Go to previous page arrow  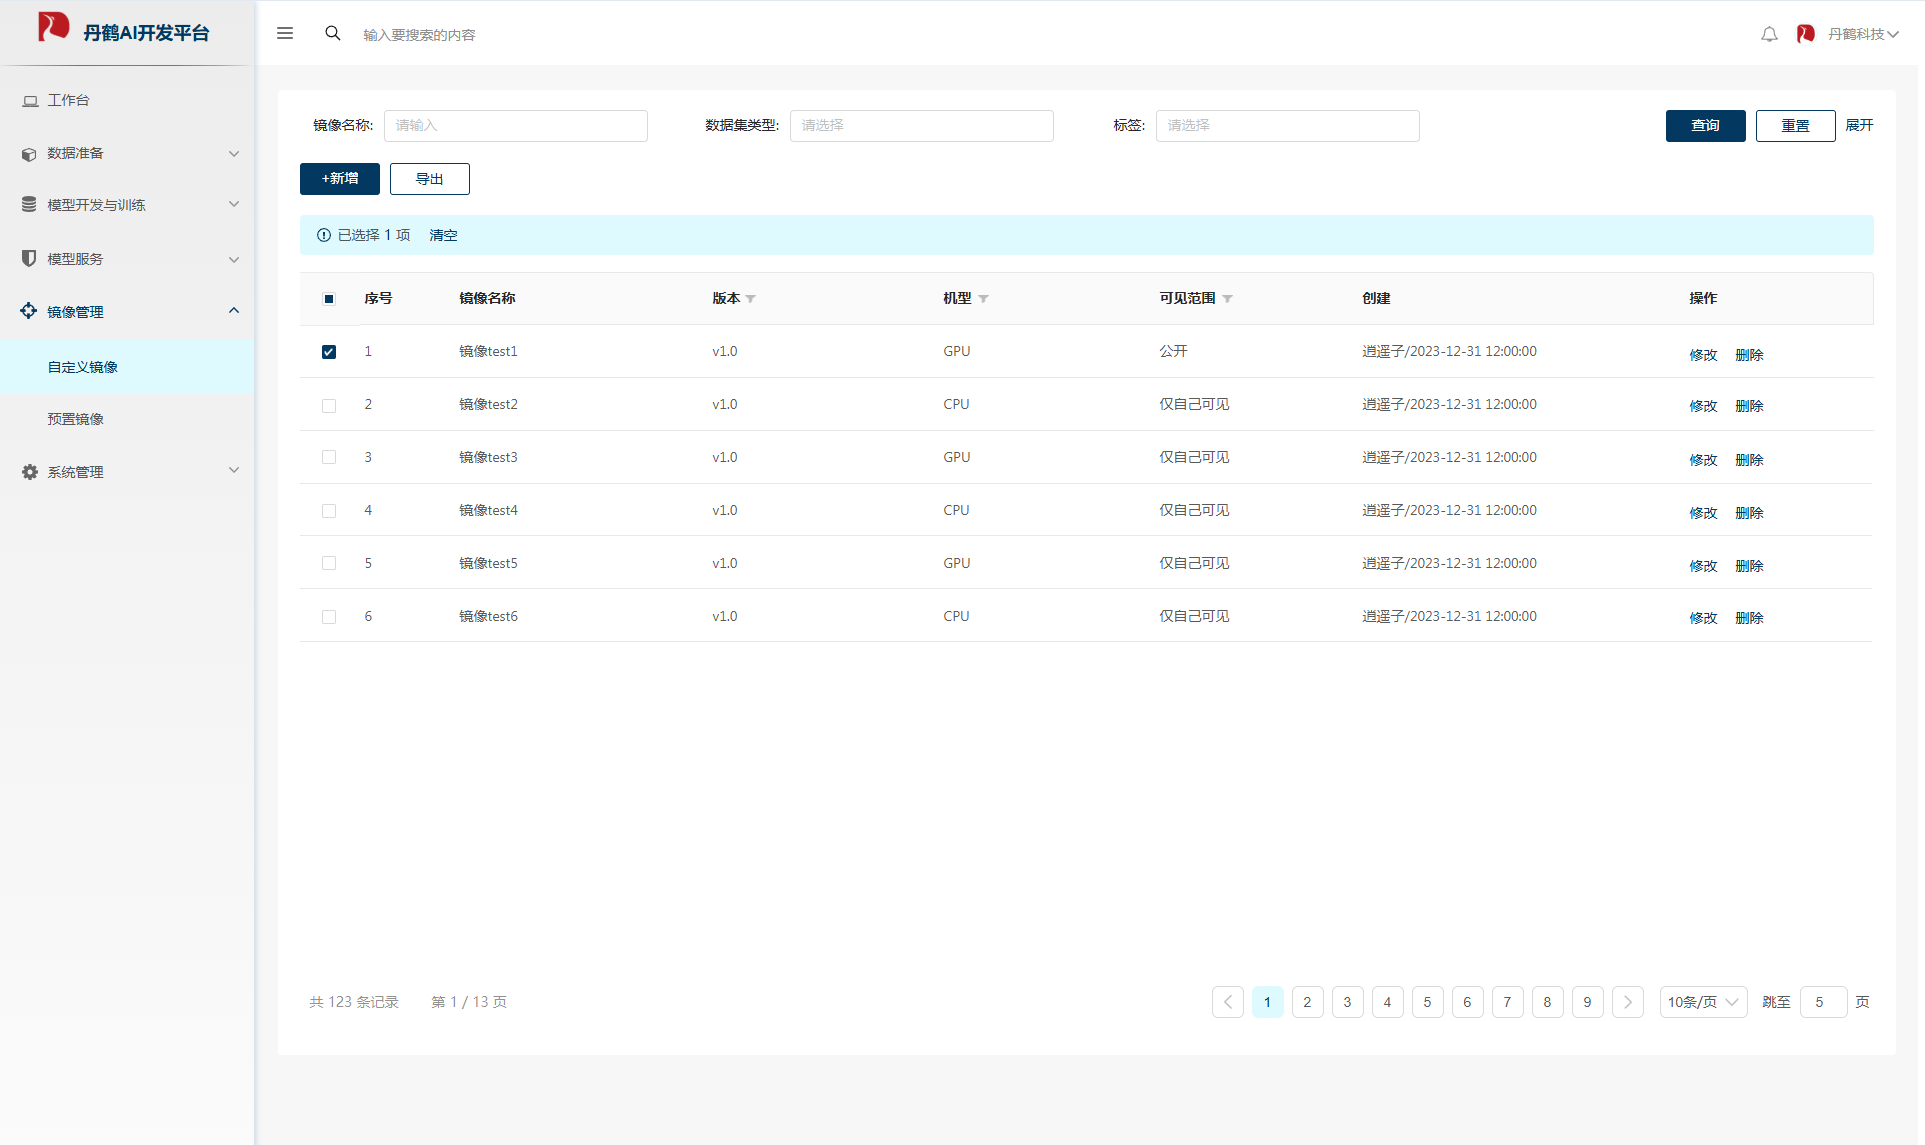[1228, 1002]
